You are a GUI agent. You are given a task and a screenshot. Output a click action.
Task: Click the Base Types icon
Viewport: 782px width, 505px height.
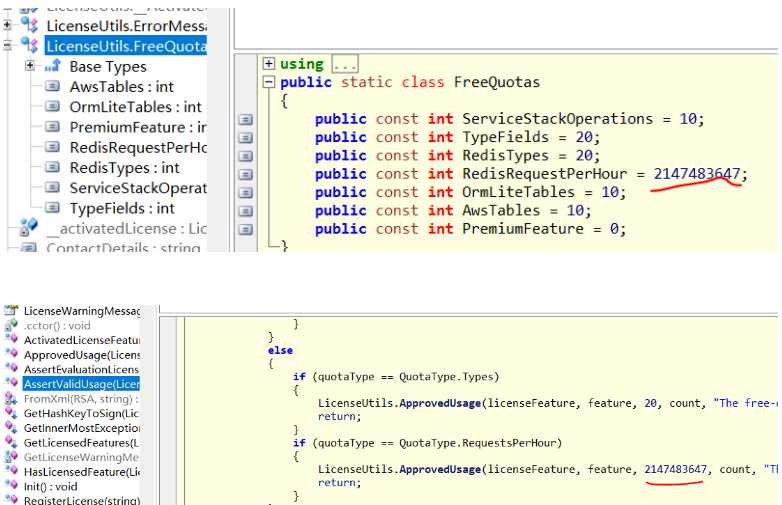coord(53,66)
